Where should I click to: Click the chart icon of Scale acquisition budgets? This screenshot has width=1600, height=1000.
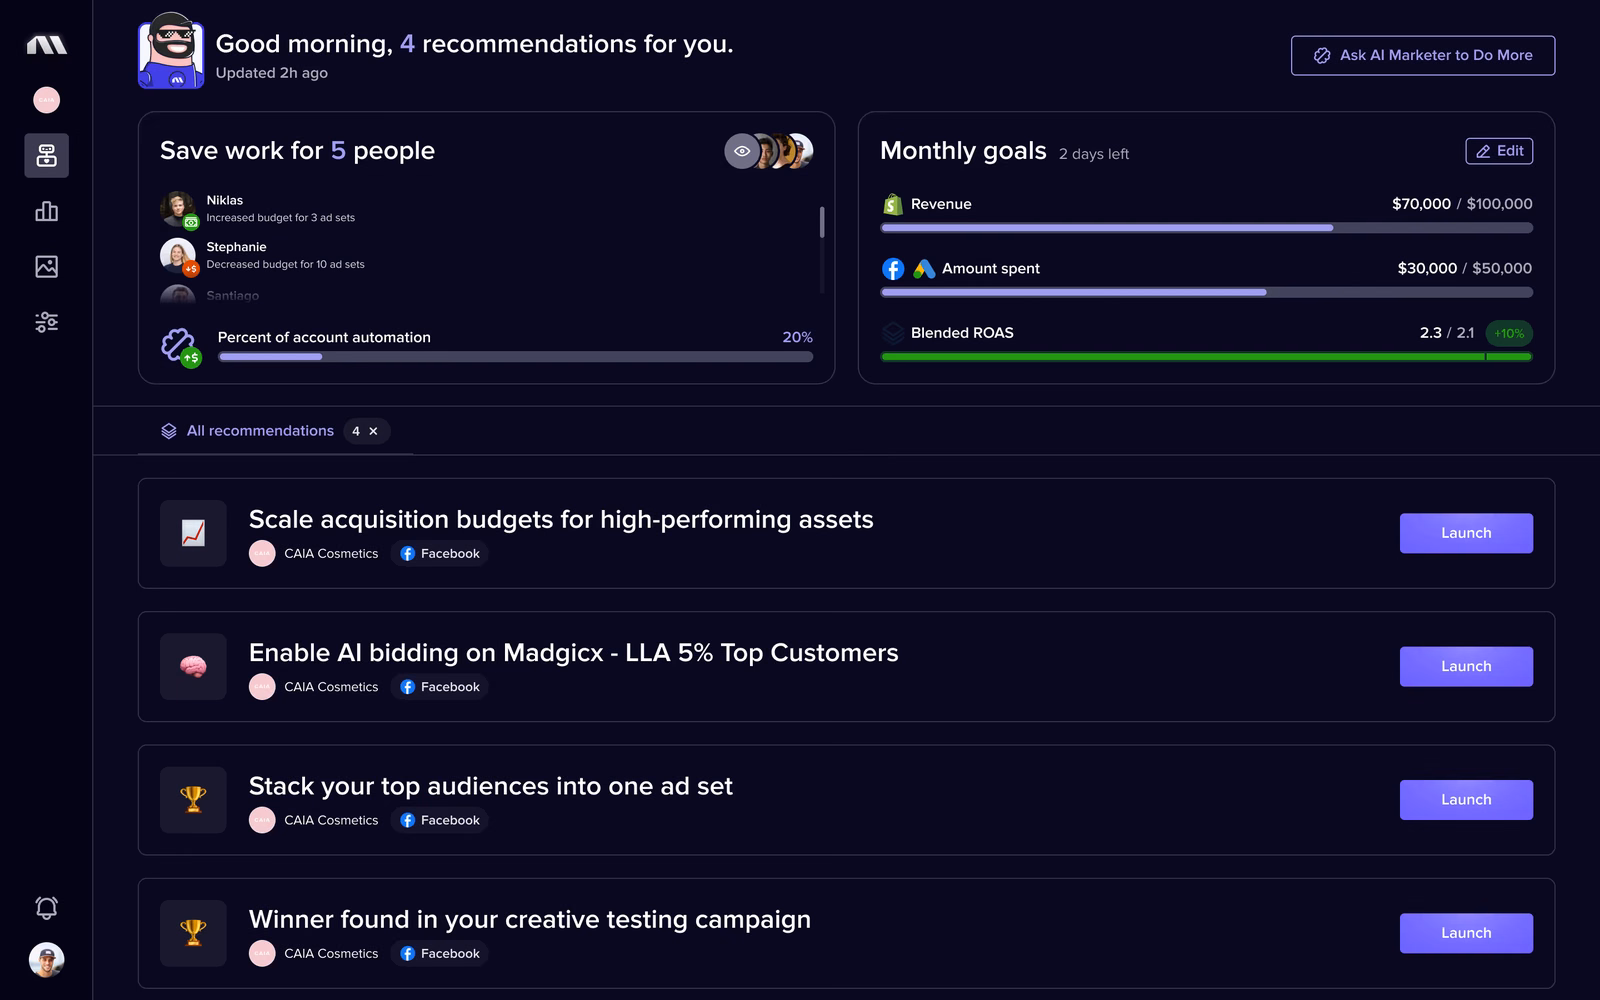click(193, 533)
